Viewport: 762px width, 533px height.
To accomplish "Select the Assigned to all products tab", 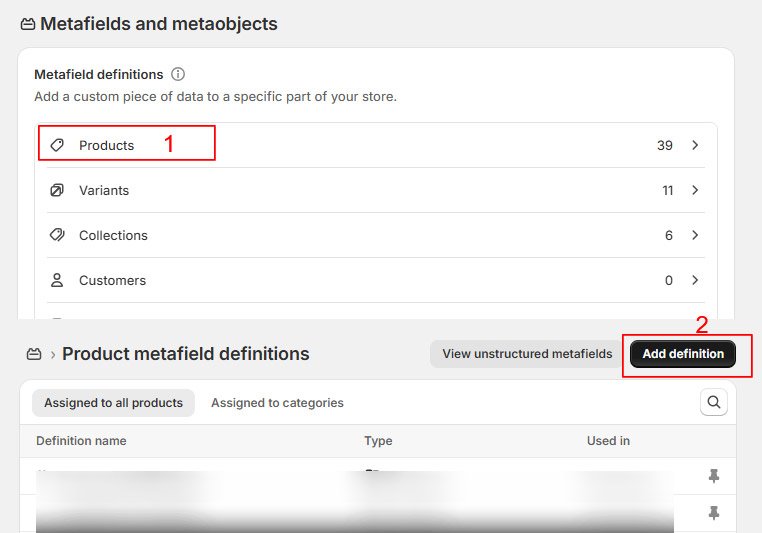I will [113, 403].
